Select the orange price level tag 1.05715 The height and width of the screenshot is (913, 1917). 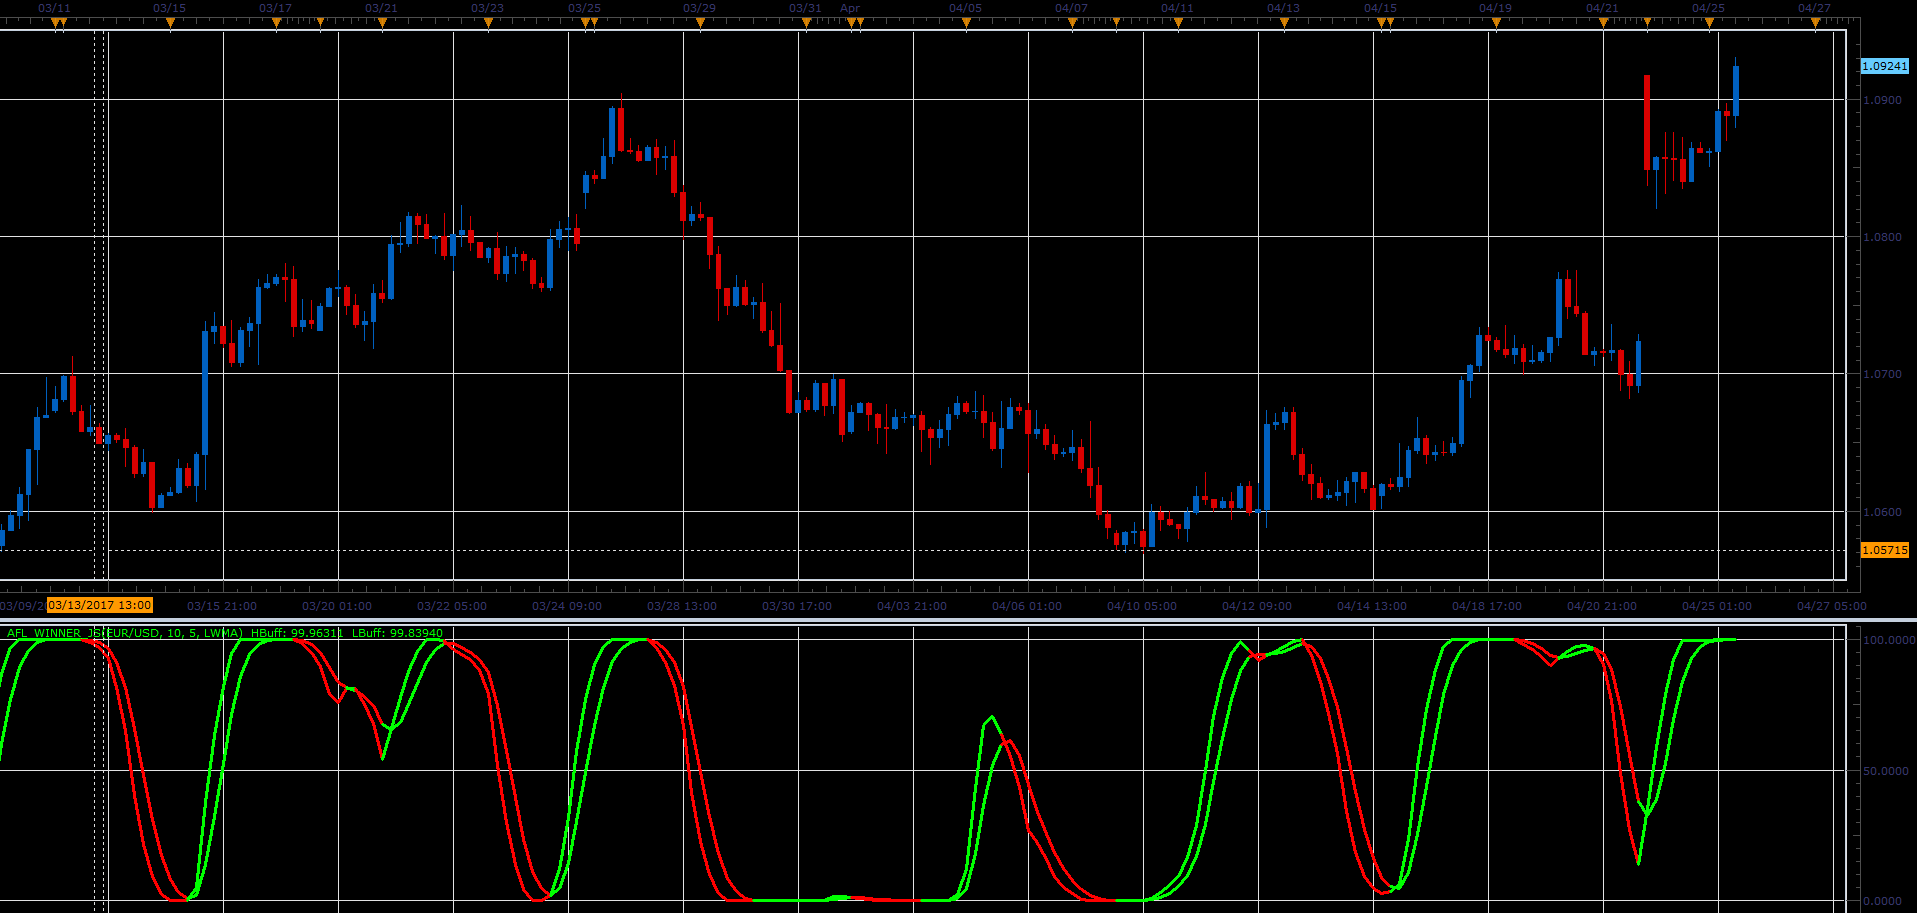tap(1884, 550)
